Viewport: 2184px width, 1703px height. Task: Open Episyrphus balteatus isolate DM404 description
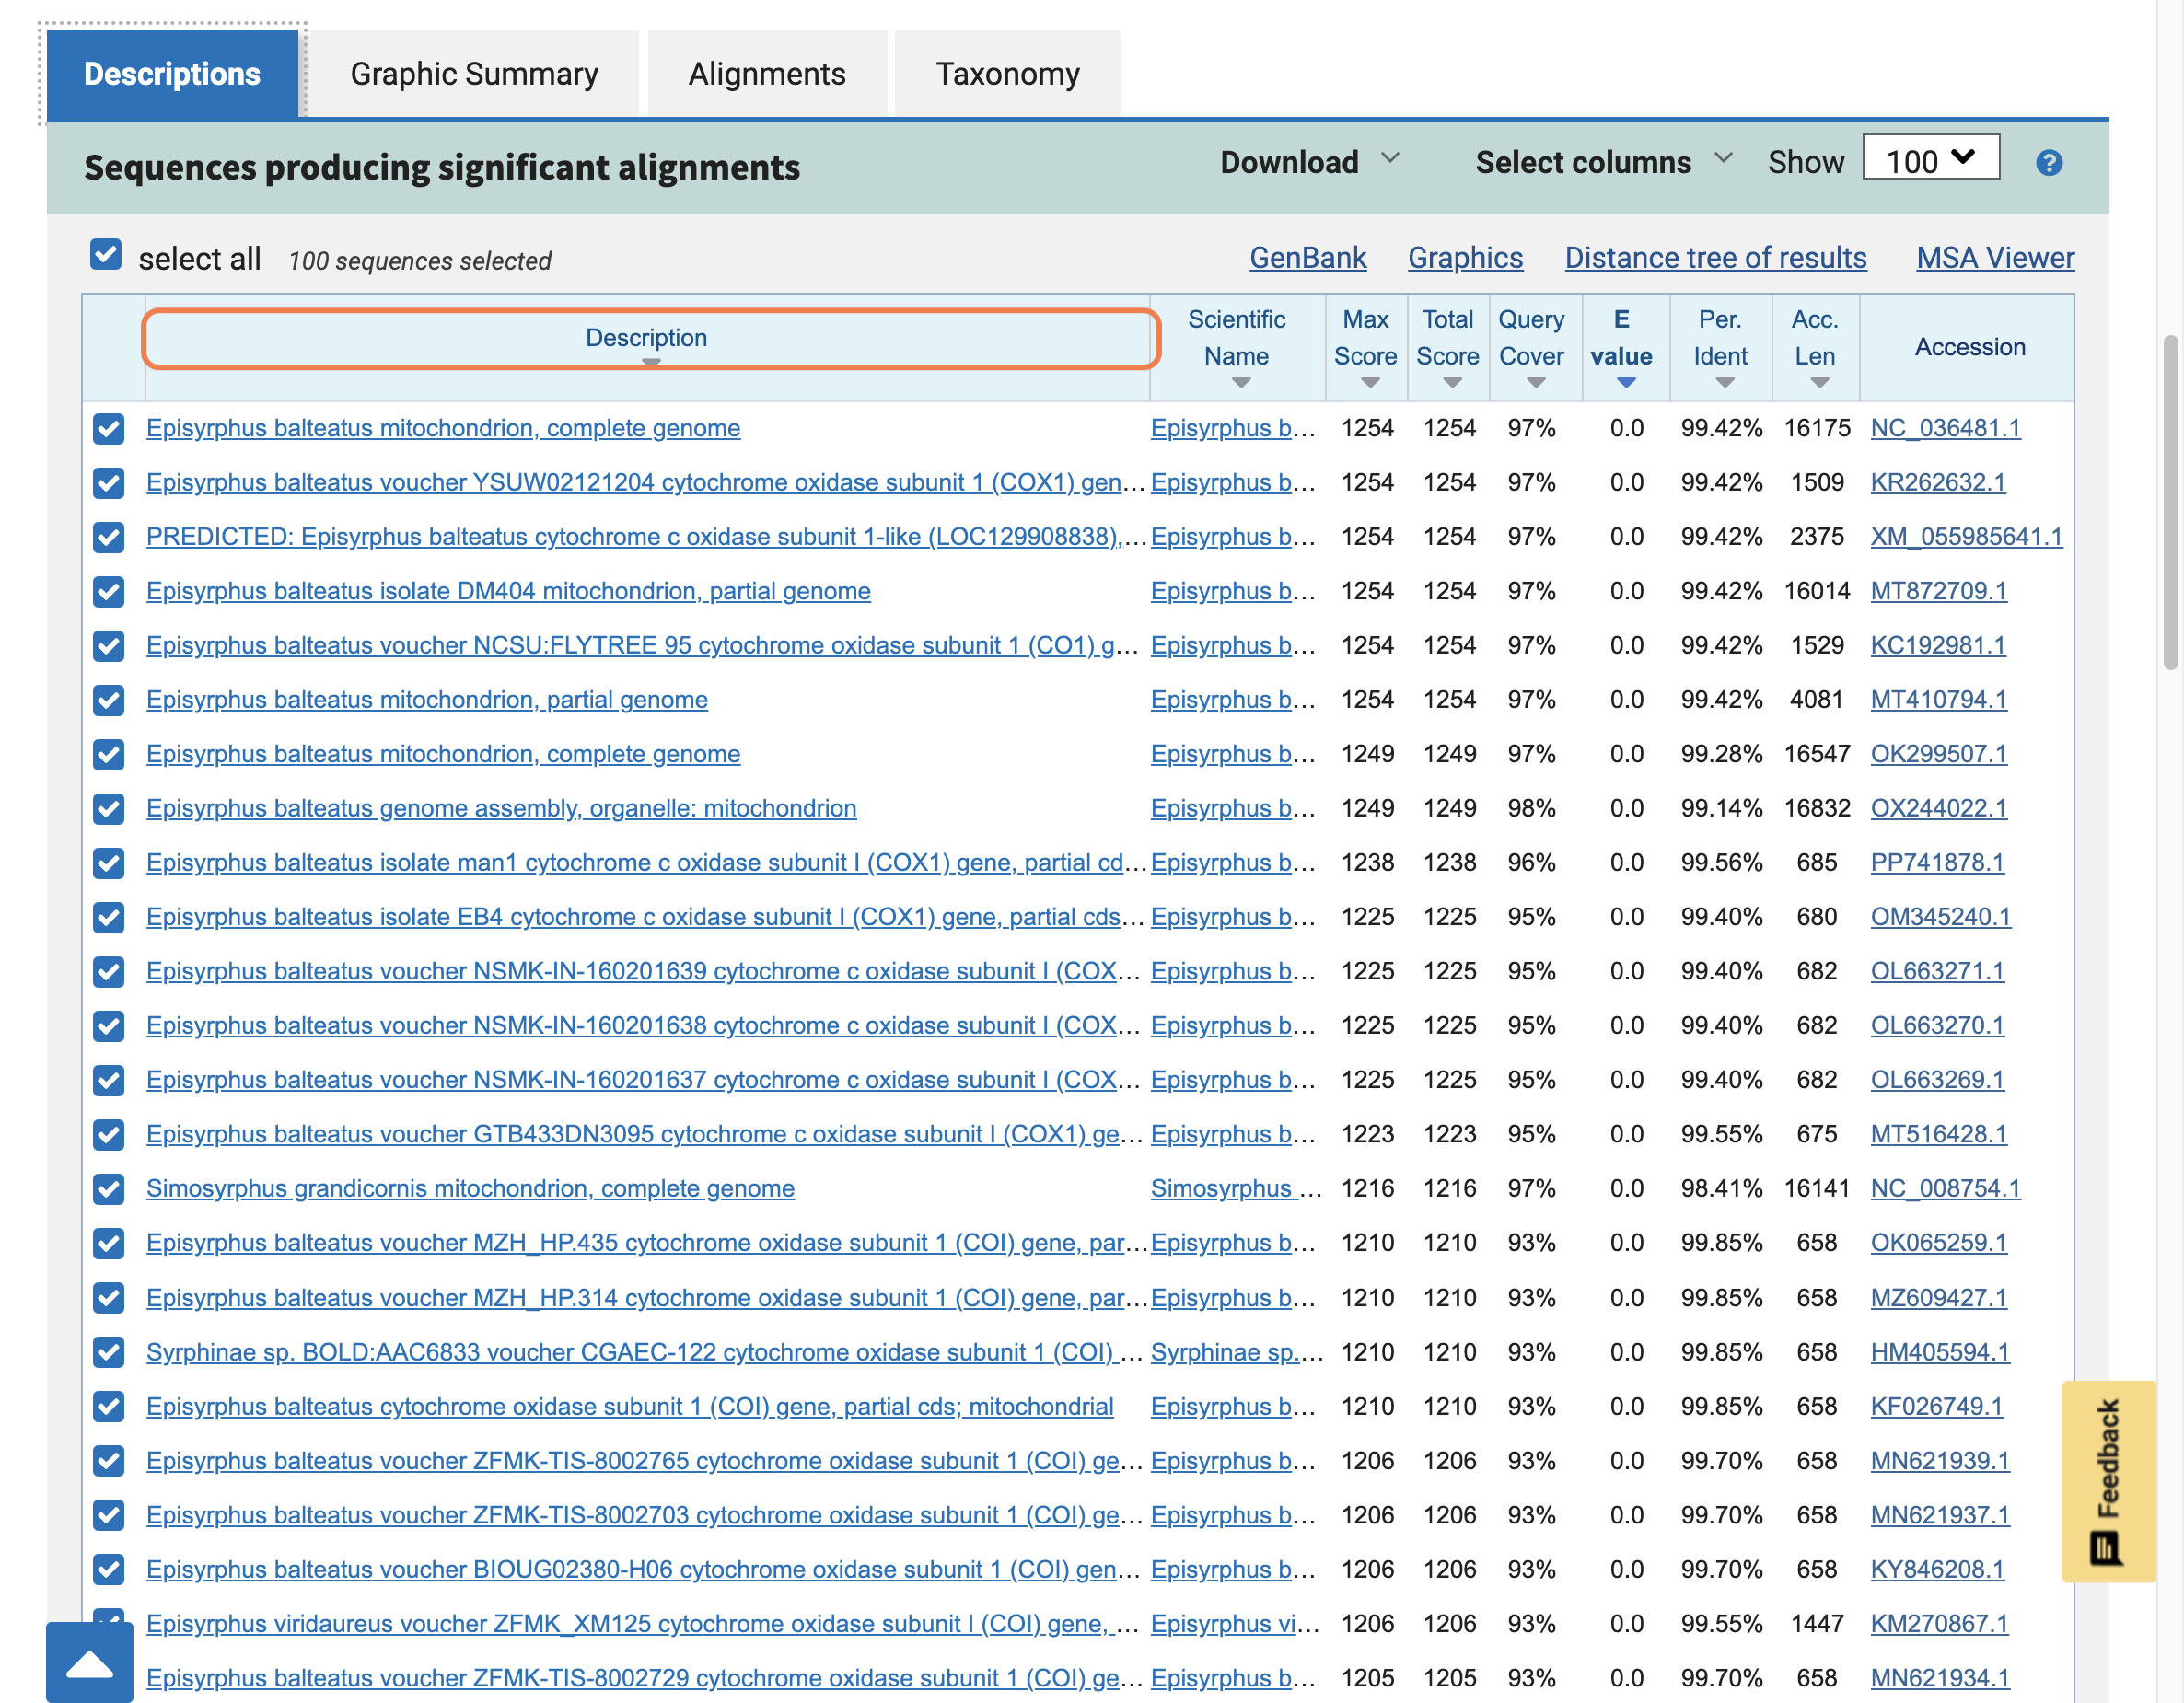pos(508,591)
